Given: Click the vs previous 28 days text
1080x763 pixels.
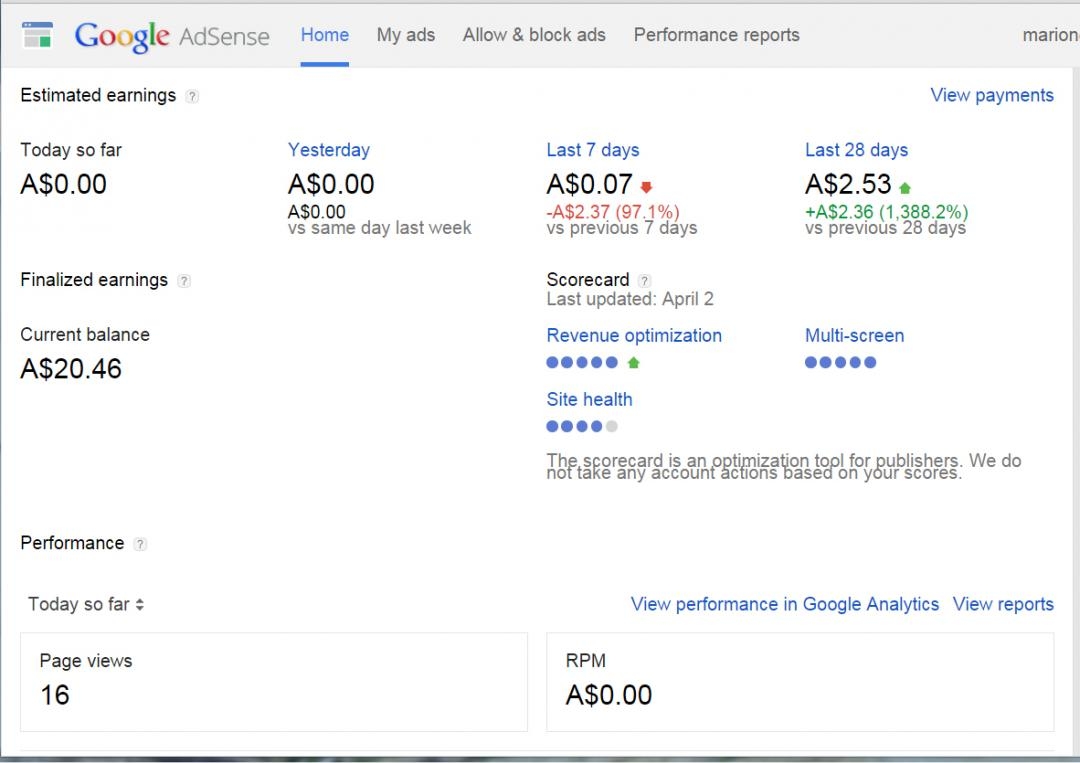Looking at the screenshot, I should point(885,228).
